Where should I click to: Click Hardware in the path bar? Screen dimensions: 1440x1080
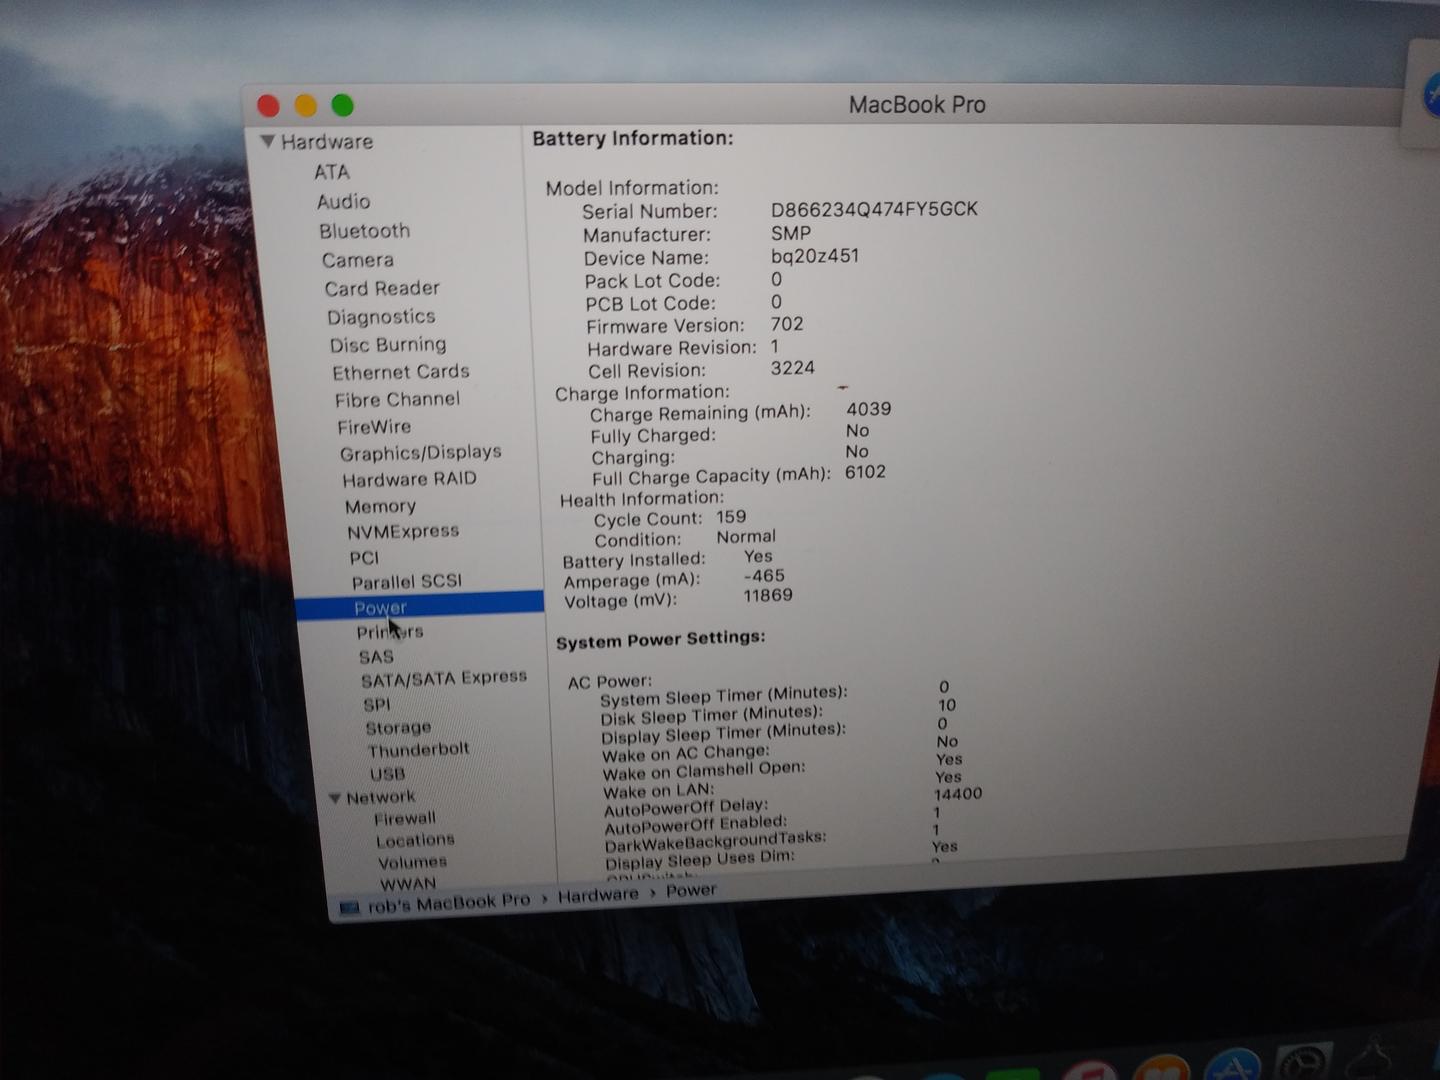click(x=598, y=896)
